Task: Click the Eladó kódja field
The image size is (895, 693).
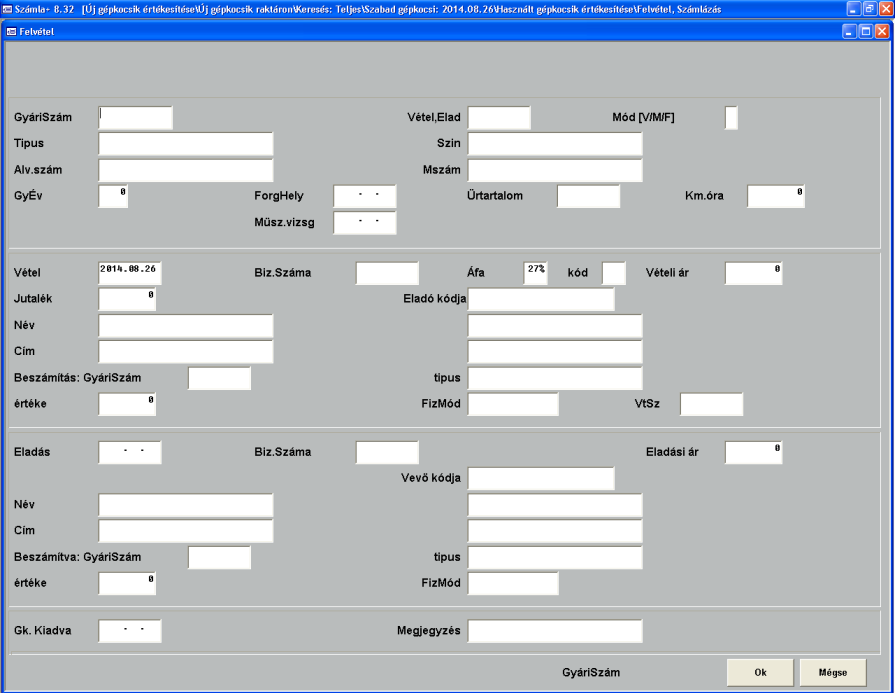Action: pyautogui.click(x=541, y=299)
